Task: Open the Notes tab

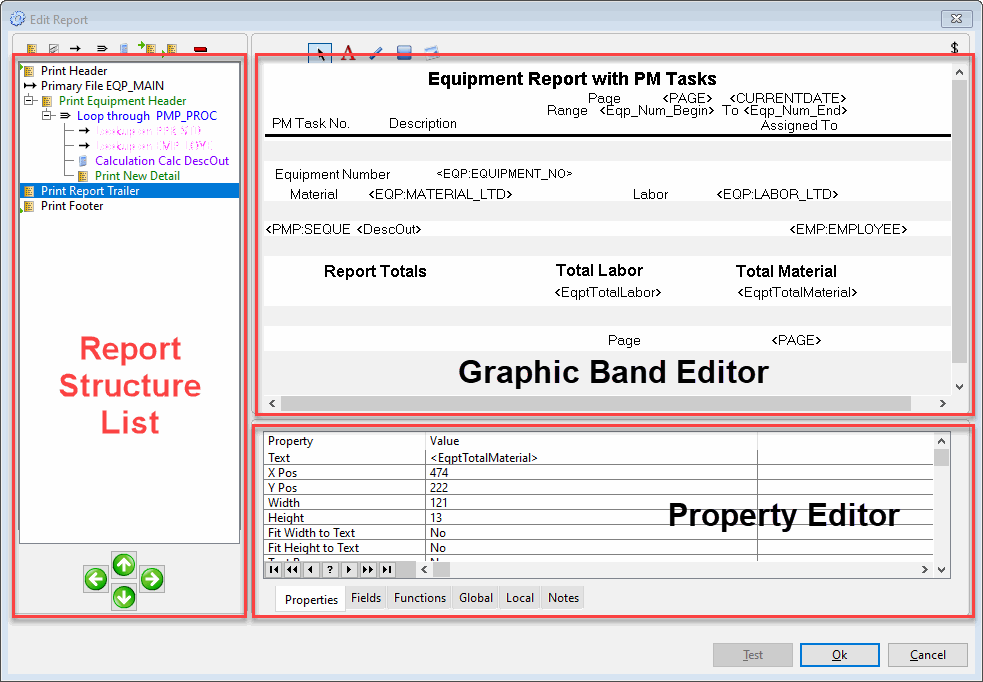Action: (x=563, y=598)
